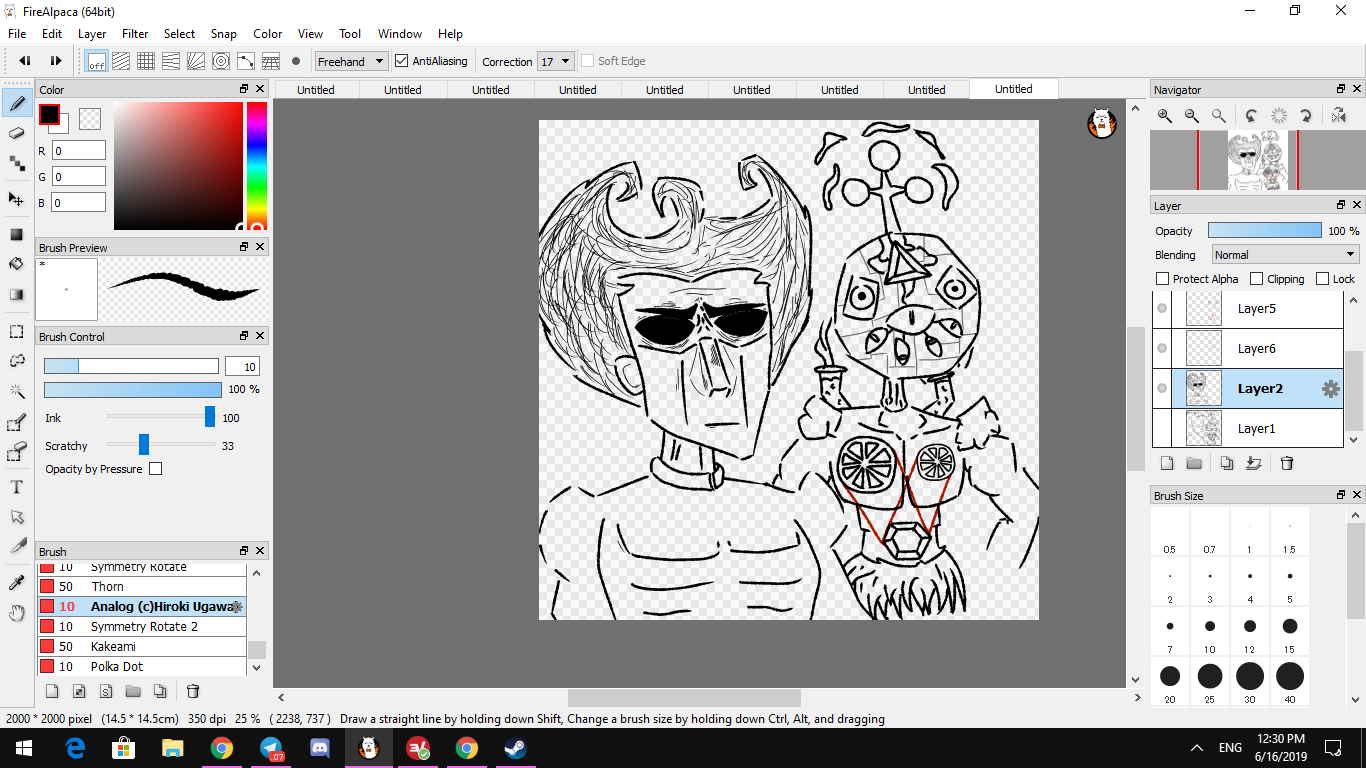Viewport: 1366px width, 768px height.
Task: Open the Correction value dropdown
Action: pos(555,61)
